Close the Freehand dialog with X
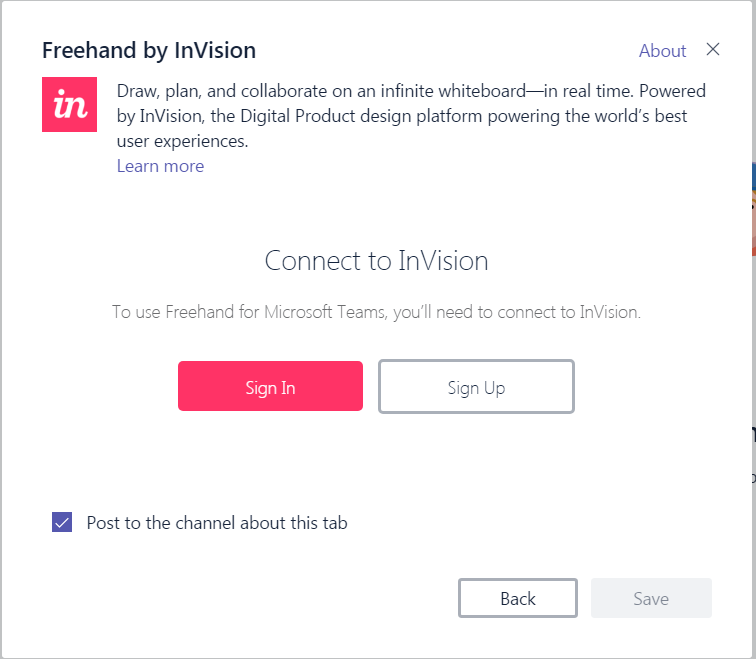 point(712,50)
